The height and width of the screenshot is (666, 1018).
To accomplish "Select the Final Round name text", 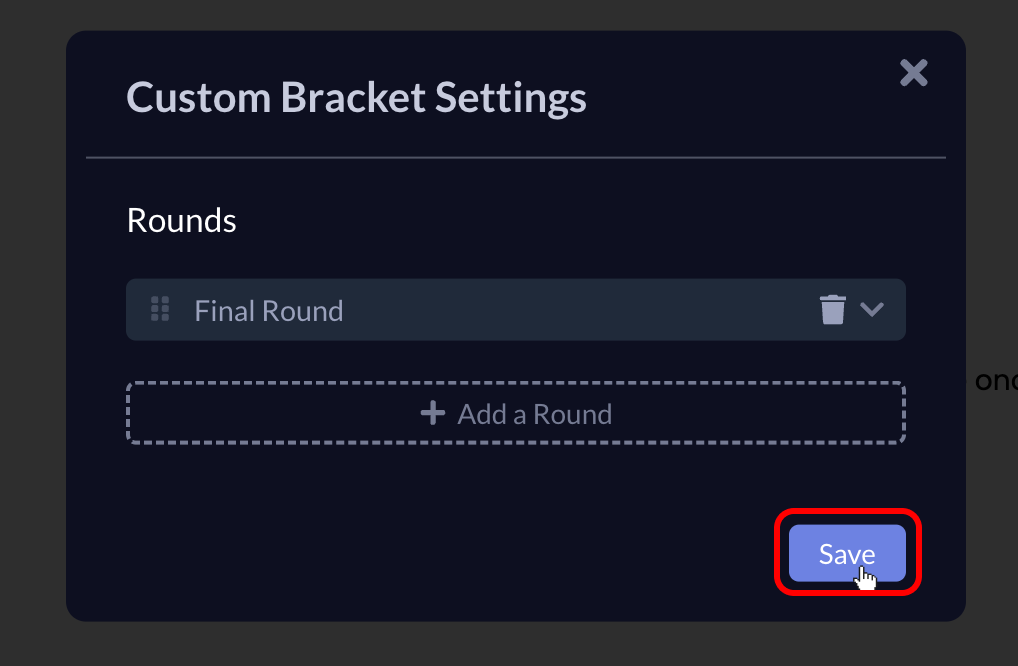I will pyautogui.click(x=269, y=311).
